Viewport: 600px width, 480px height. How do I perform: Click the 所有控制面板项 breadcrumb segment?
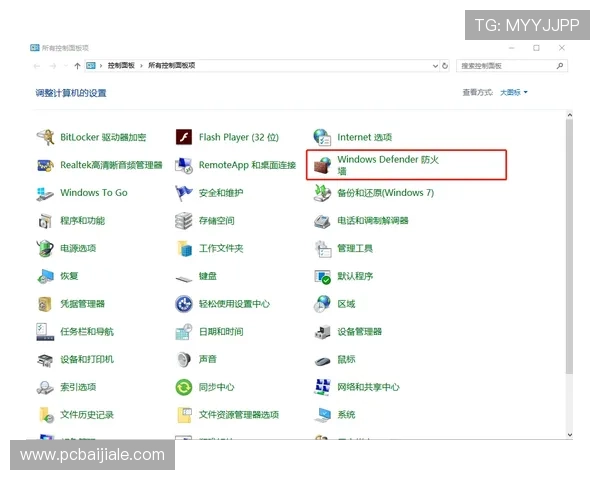pos(171,65)
